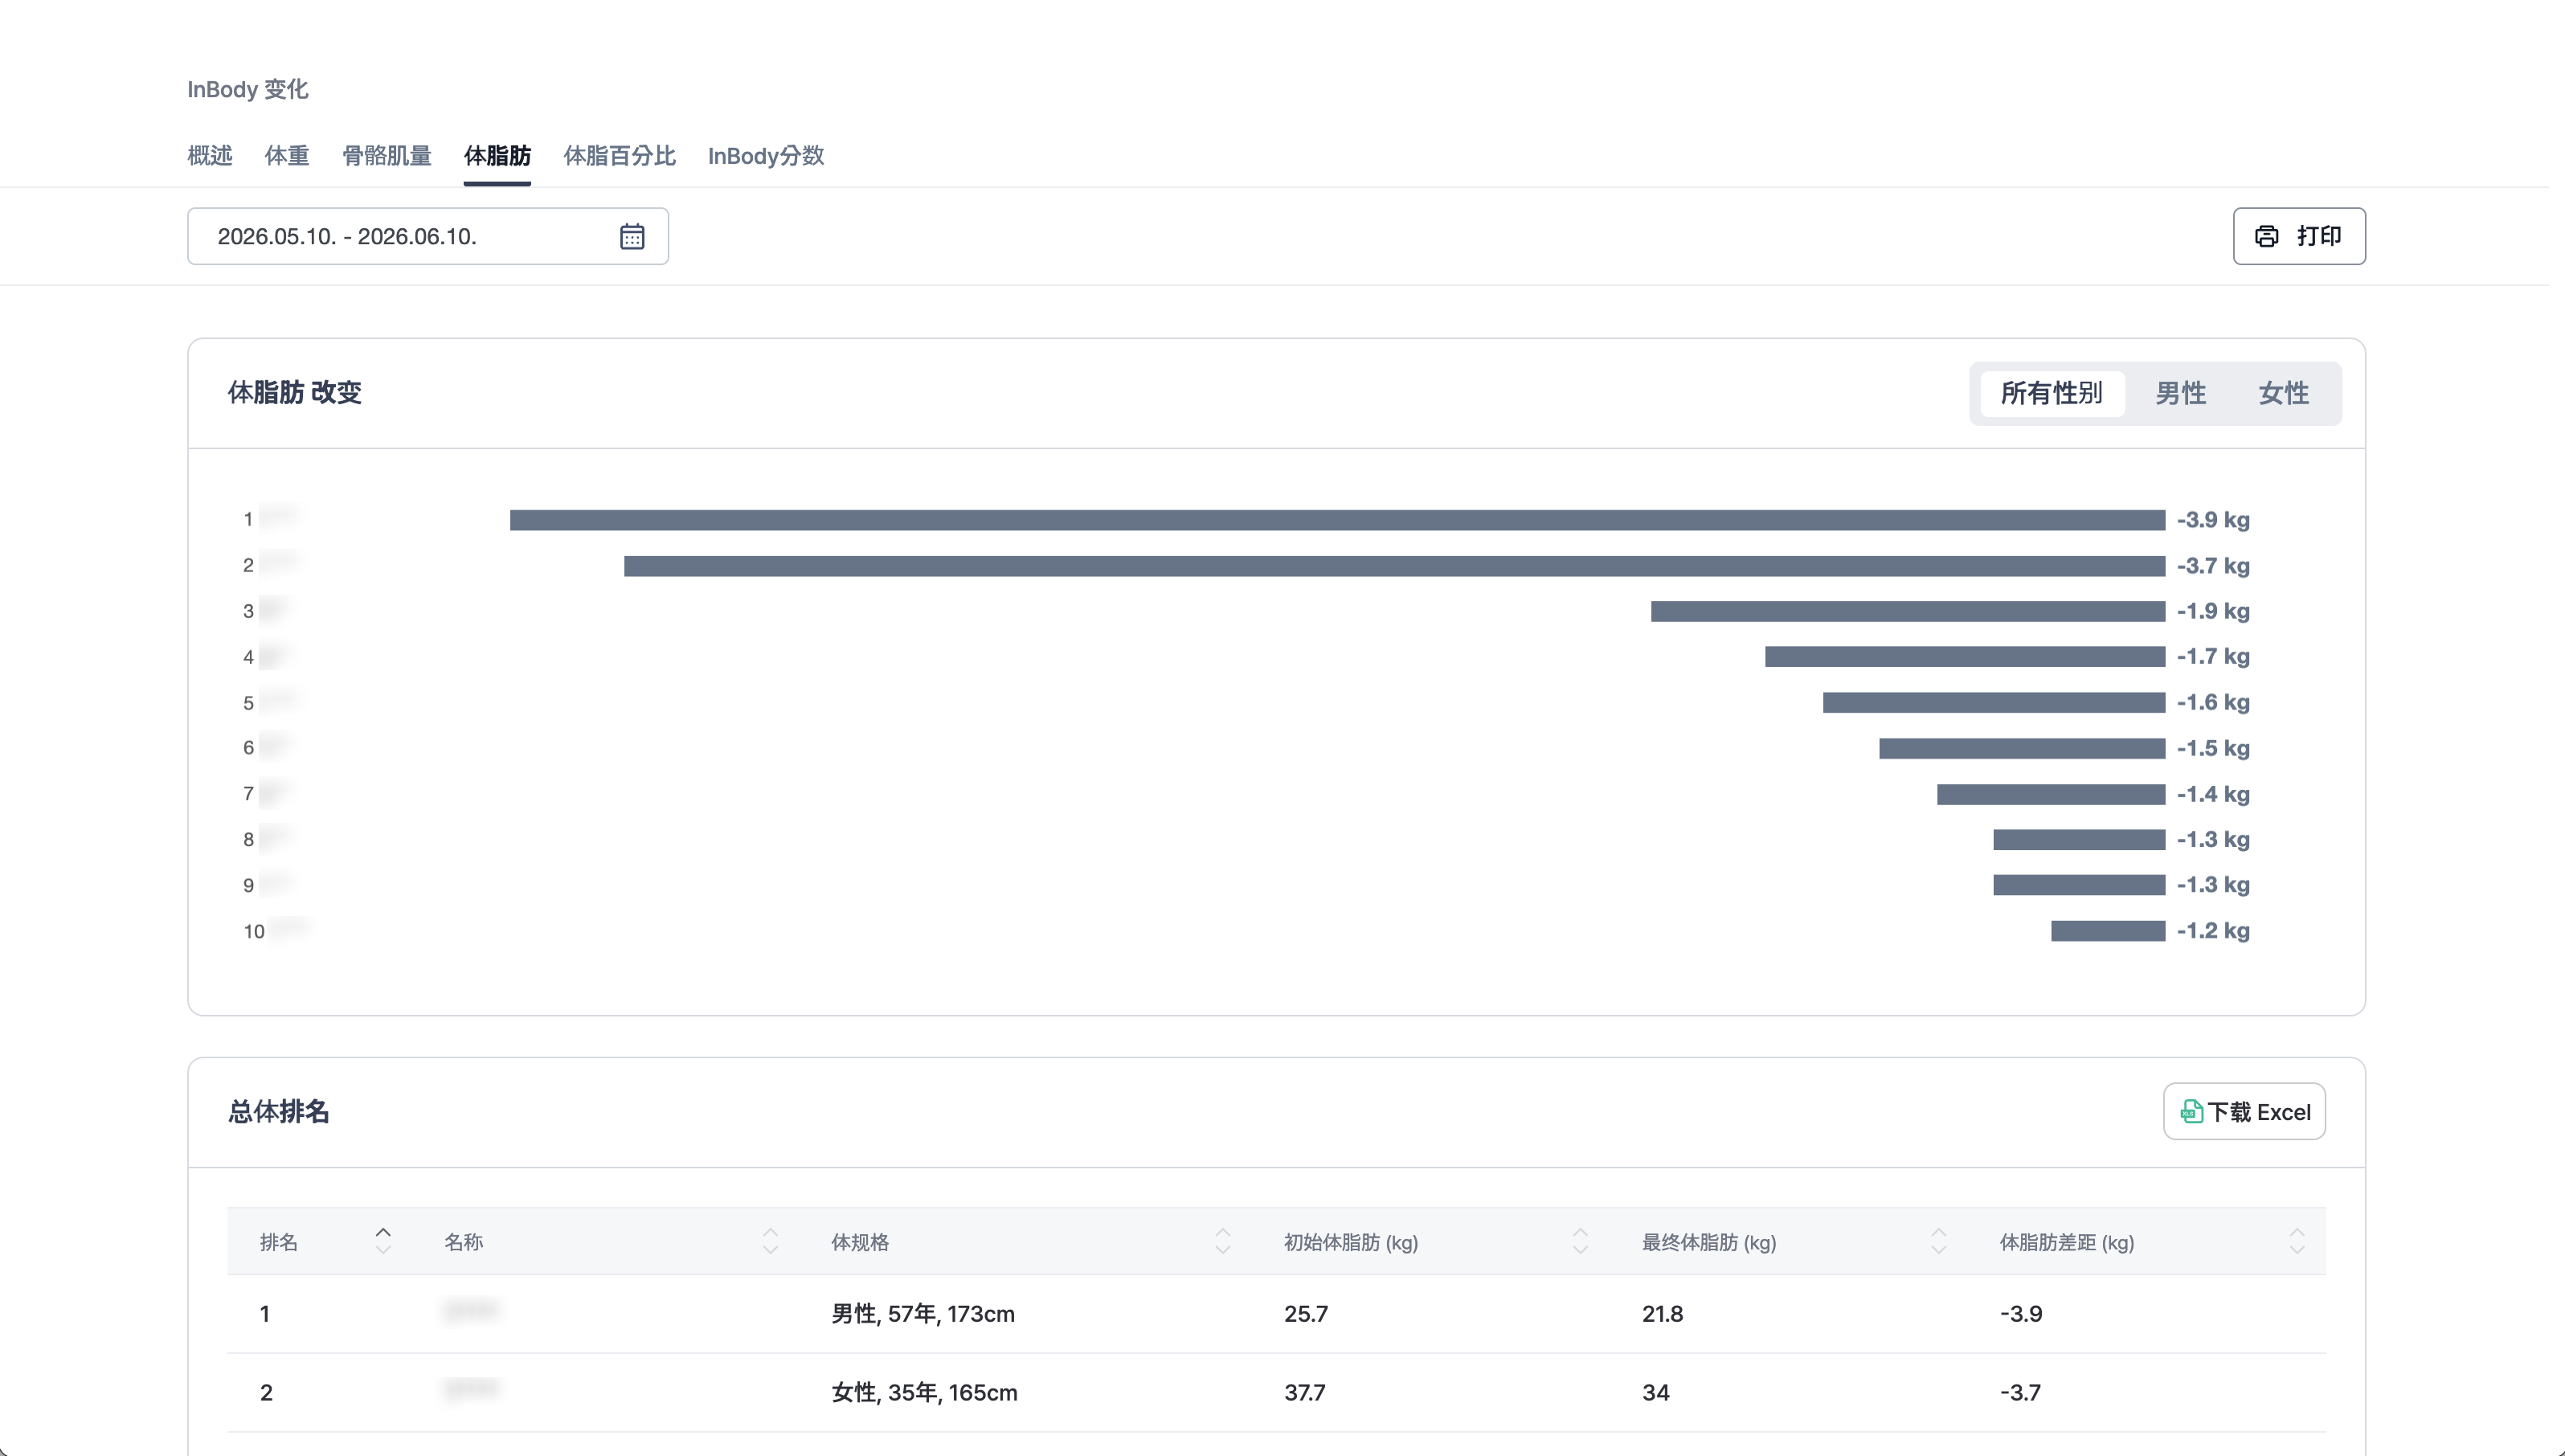Open the 概述 tab
Viewport: 2565px width, 1456px height.
click(x=210, y=156)
